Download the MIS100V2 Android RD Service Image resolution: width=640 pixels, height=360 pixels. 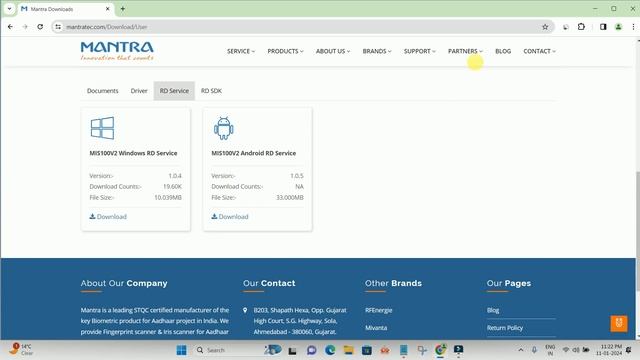(x=230, y=216)
